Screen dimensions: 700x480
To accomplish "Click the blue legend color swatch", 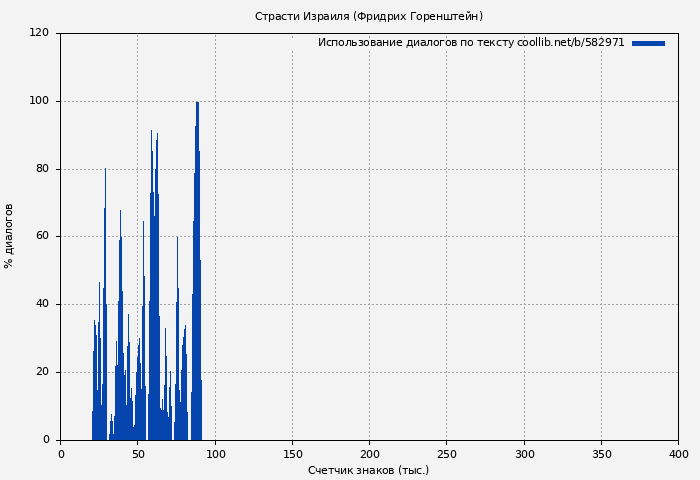I will point(648,43).
